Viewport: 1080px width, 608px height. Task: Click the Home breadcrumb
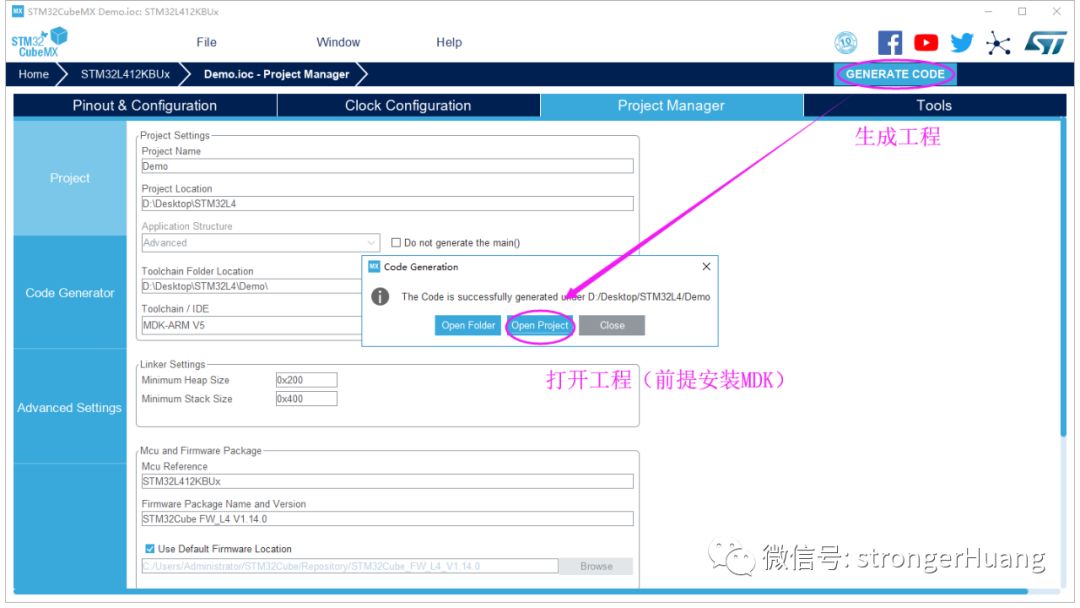click(x=33, y=74)
